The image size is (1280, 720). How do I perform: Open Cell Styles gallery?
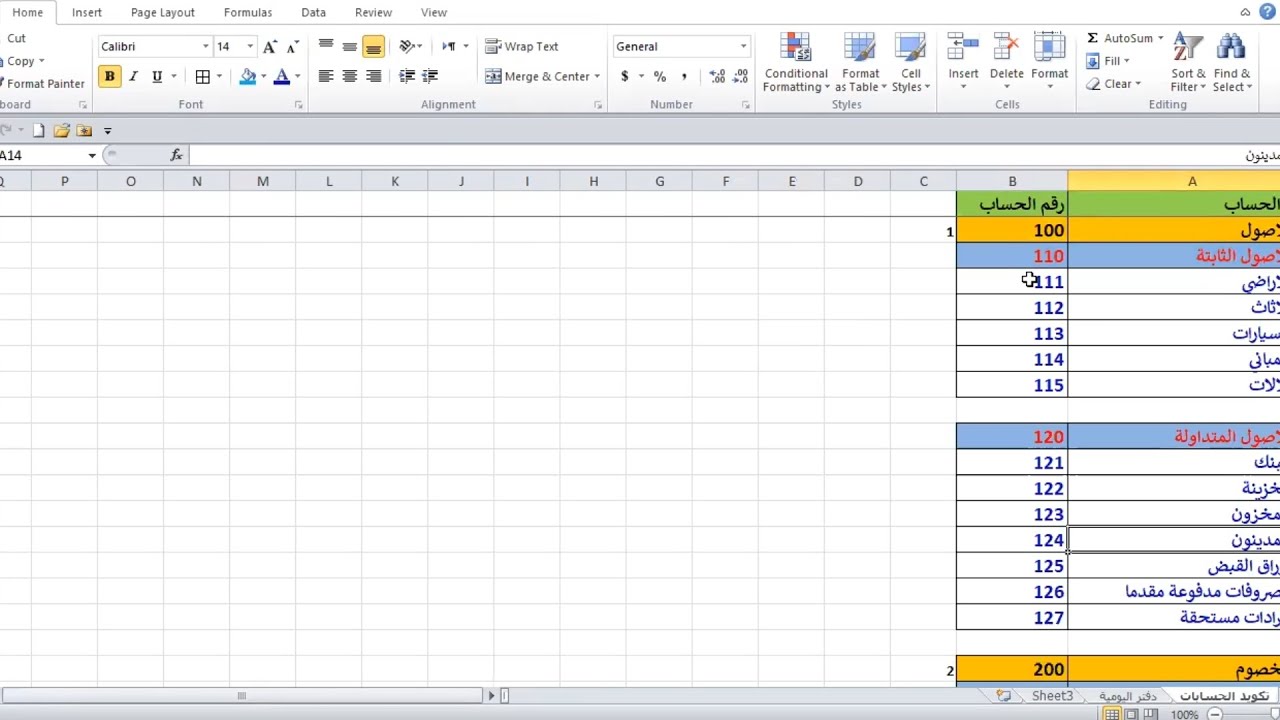click(x=911, y=63)
